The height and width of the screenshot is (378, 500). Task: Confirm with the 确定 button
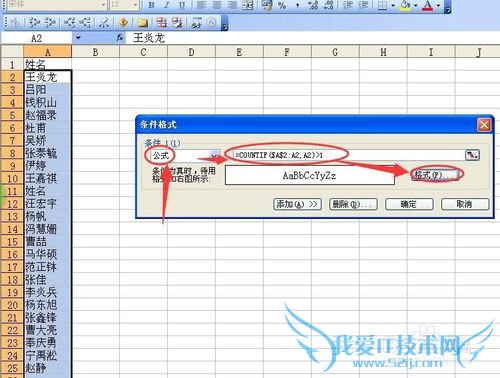click(x=409, y=204)
